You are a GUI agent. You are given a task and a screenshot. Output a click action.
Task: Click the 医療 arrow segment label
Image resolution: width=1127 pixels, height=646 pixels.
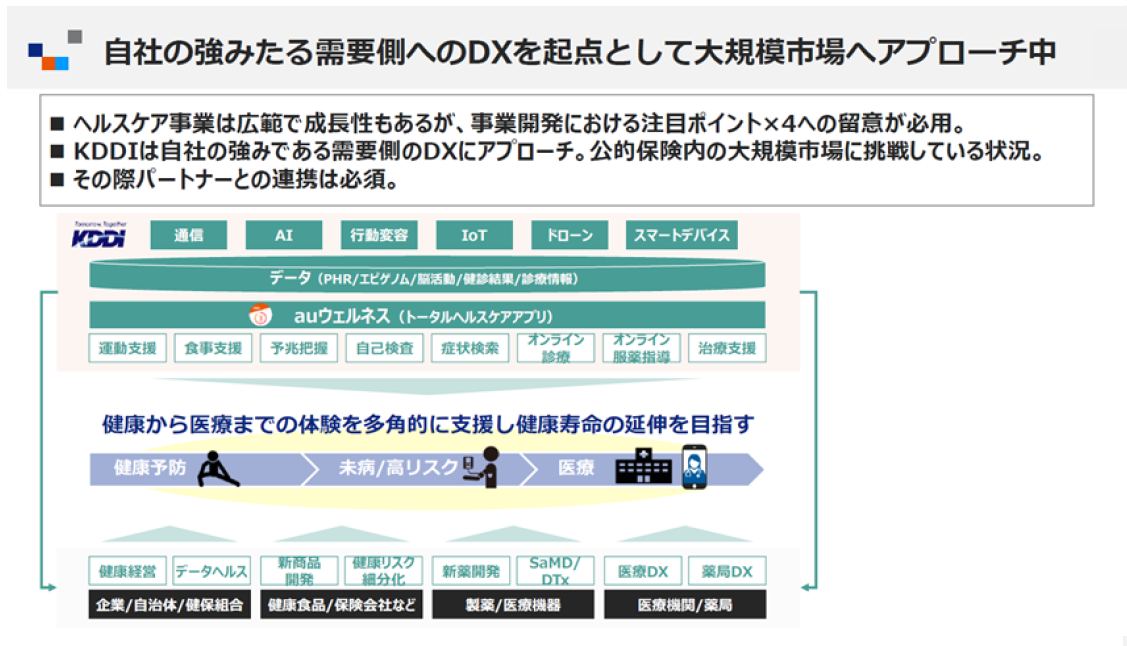pyautogui.click(x=576, y=468)
